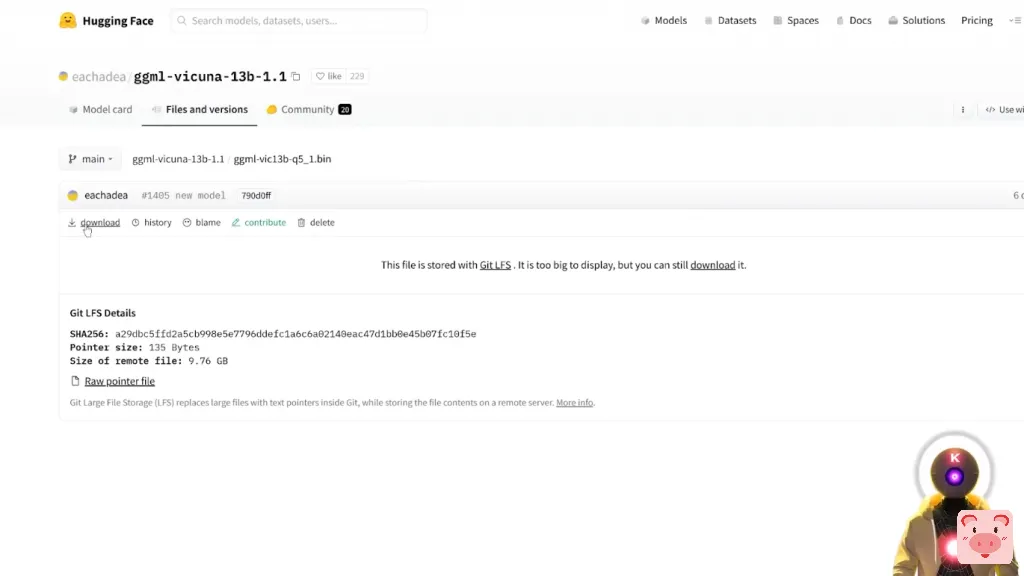Image resolution: width=1024 pixels, height=576 pixels.
Task: Click the '9.76 GB' remote file size
Action: (208, 361)
